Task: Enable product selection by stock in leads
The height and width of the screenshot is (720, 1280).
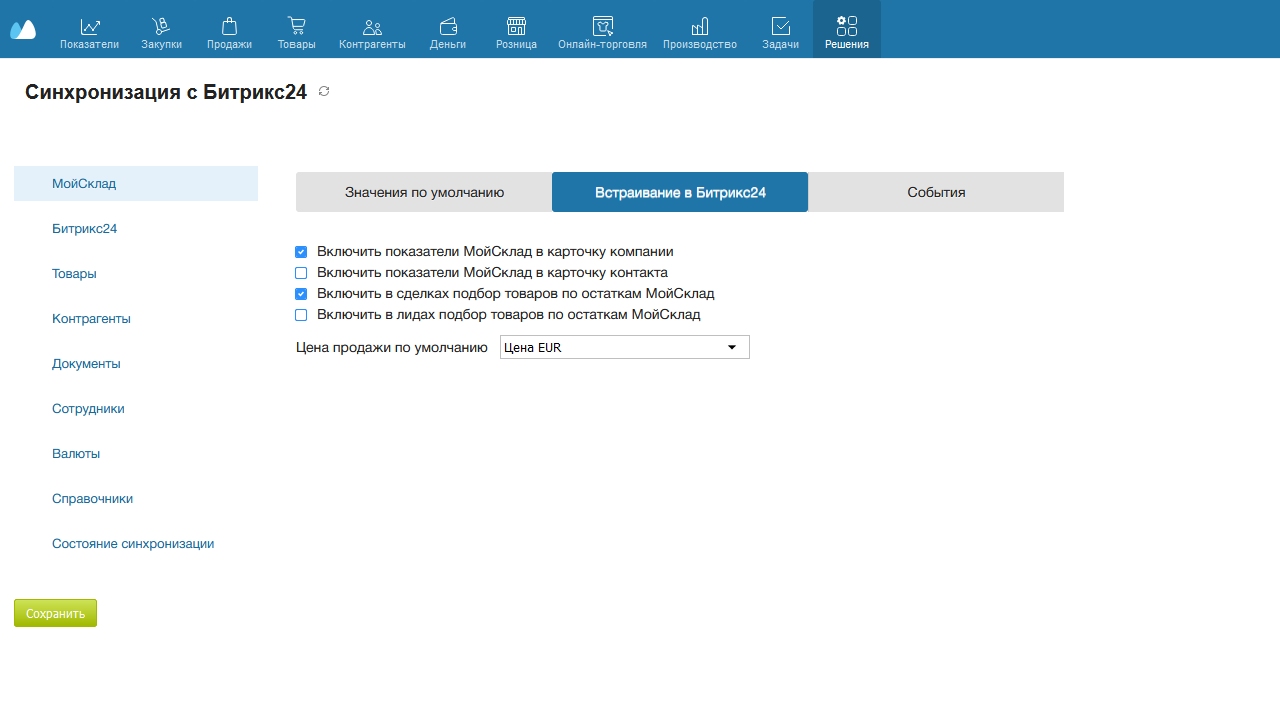Action: coord(301,315)
